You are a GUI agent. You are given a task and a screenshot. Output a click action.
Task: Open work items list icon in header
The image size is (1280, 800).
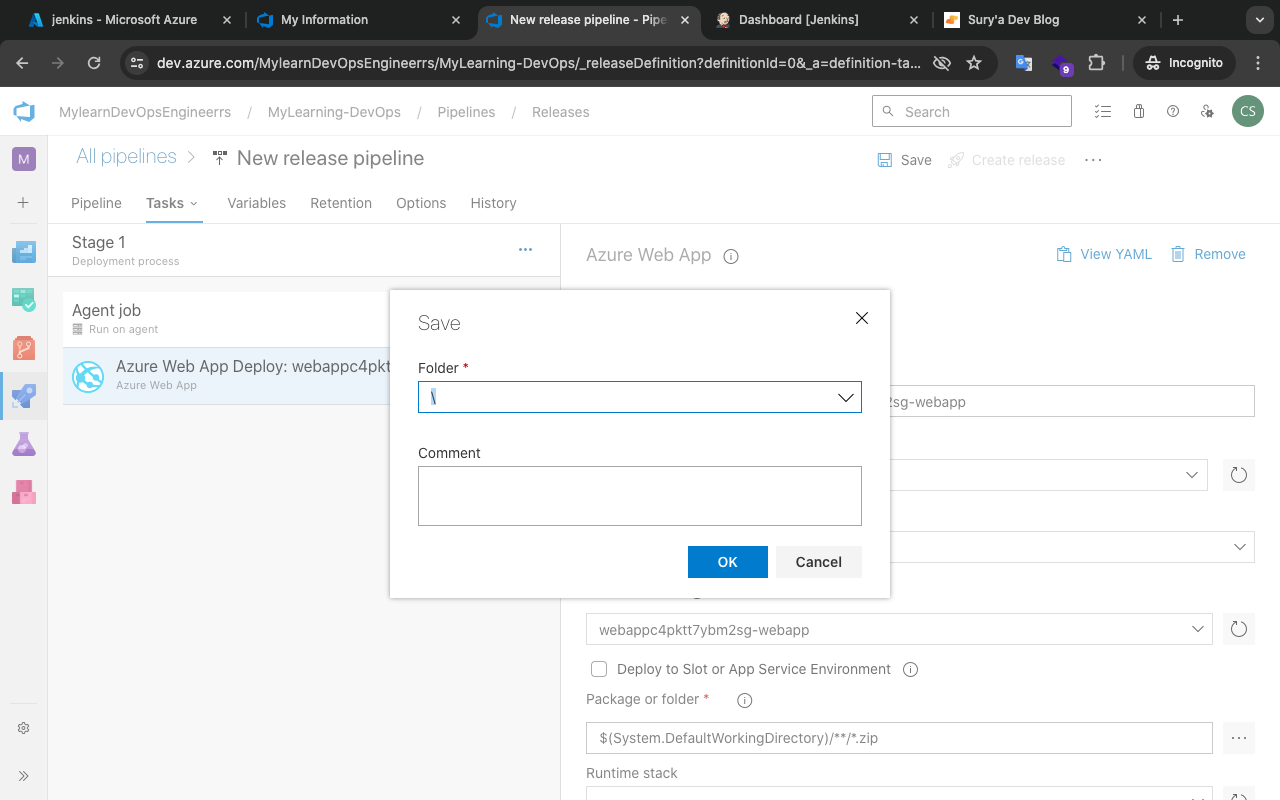(1103, 112)
